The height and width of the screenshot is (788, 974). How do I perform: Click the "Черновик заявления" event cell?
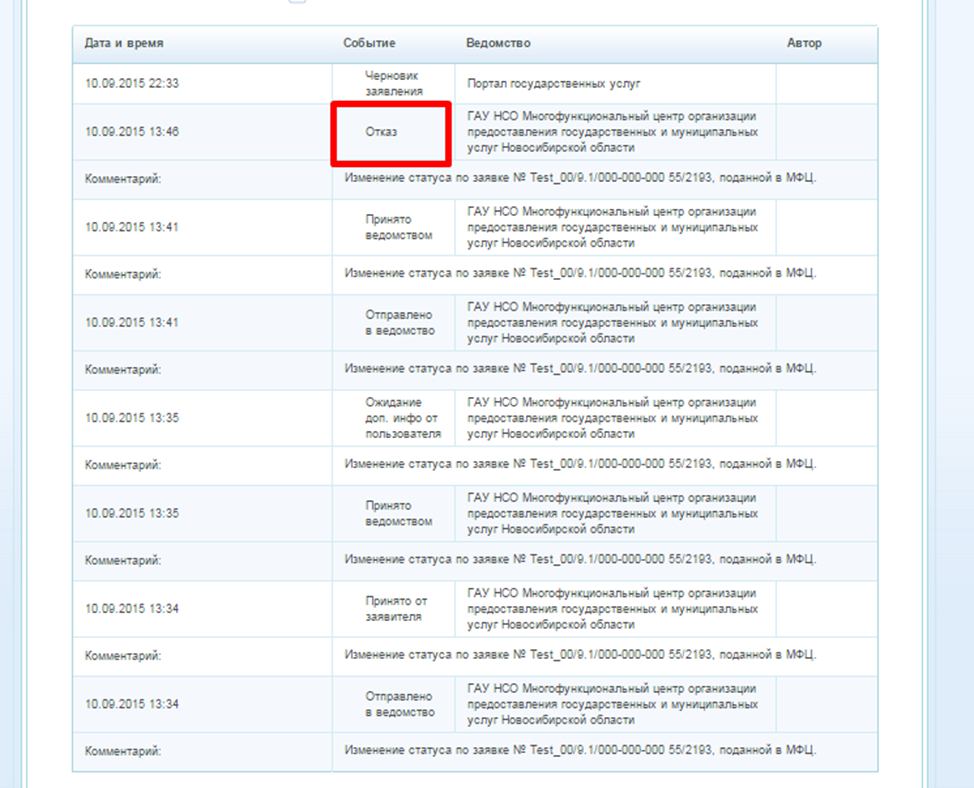(x=394, y=83)
